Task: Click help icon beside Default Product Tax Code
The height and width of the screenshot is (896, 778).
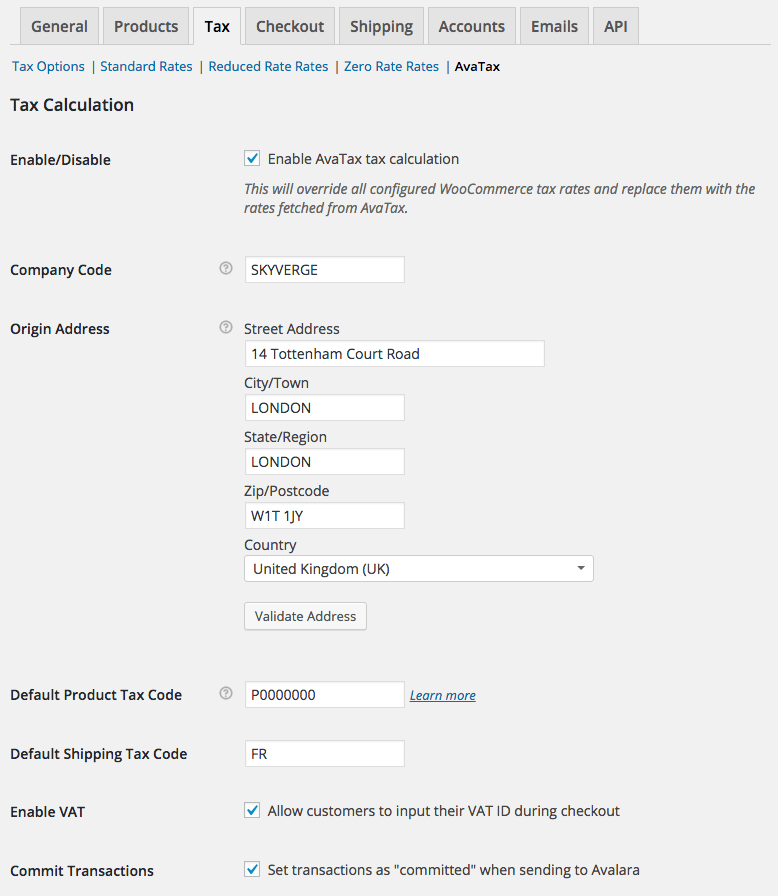Action: pyautogui.click(x=226, y=694)
